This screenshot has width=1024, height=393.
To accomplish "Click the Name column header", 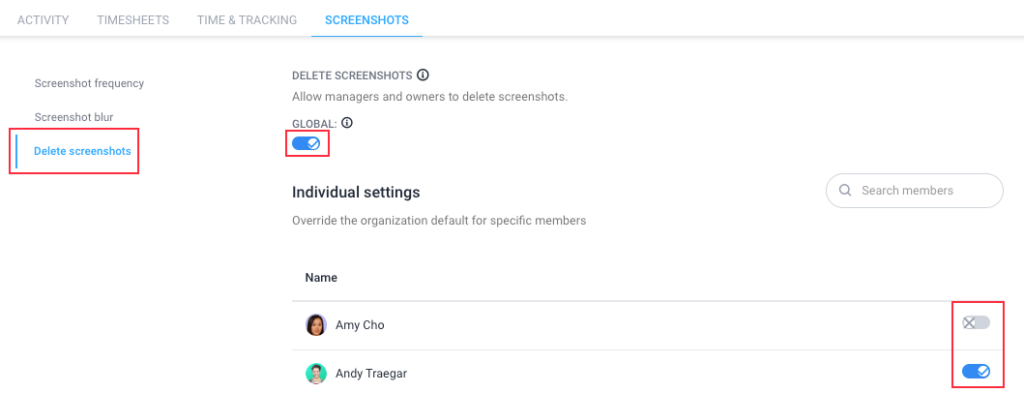I will pyautogui.click(x=321, y=277).
